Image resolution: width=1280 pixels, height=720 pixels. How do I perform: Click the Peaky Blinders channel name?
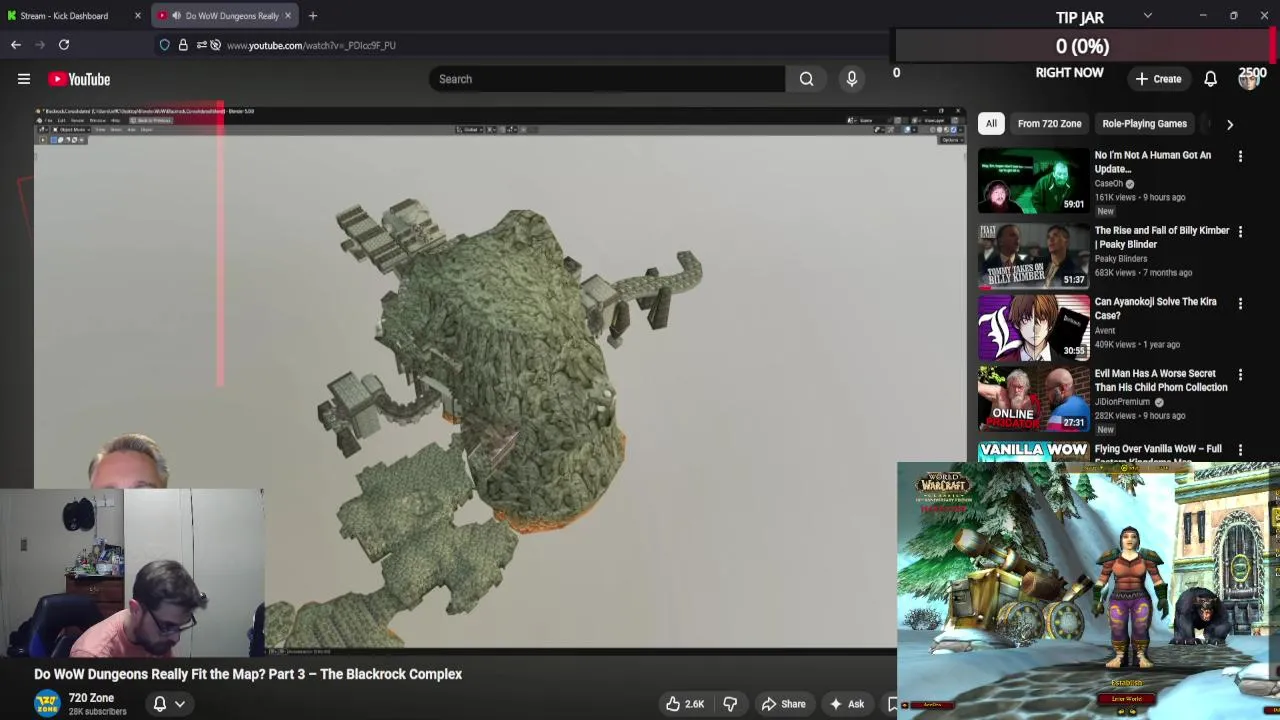click(1121, 259)
